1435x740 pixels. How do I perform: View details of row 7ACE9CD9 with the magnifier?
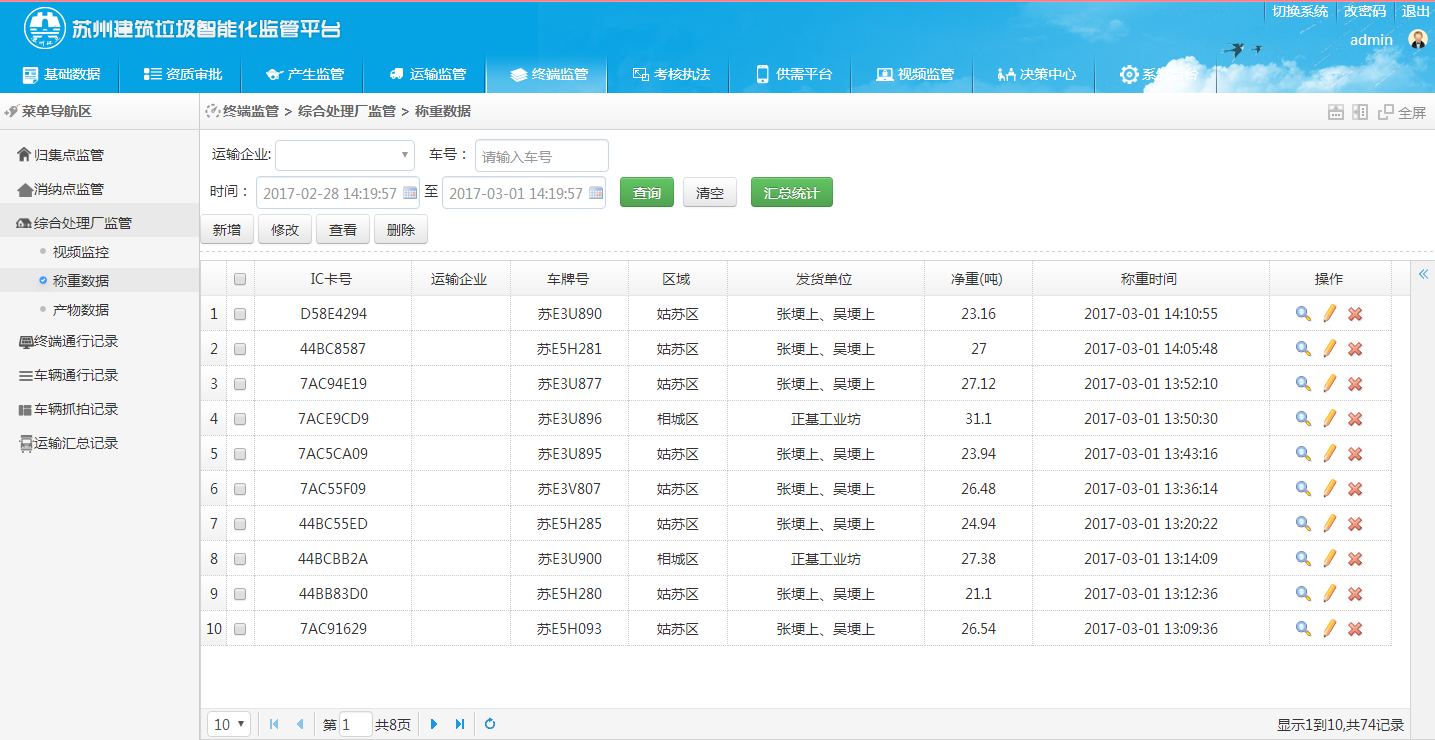pos(1303,419)
